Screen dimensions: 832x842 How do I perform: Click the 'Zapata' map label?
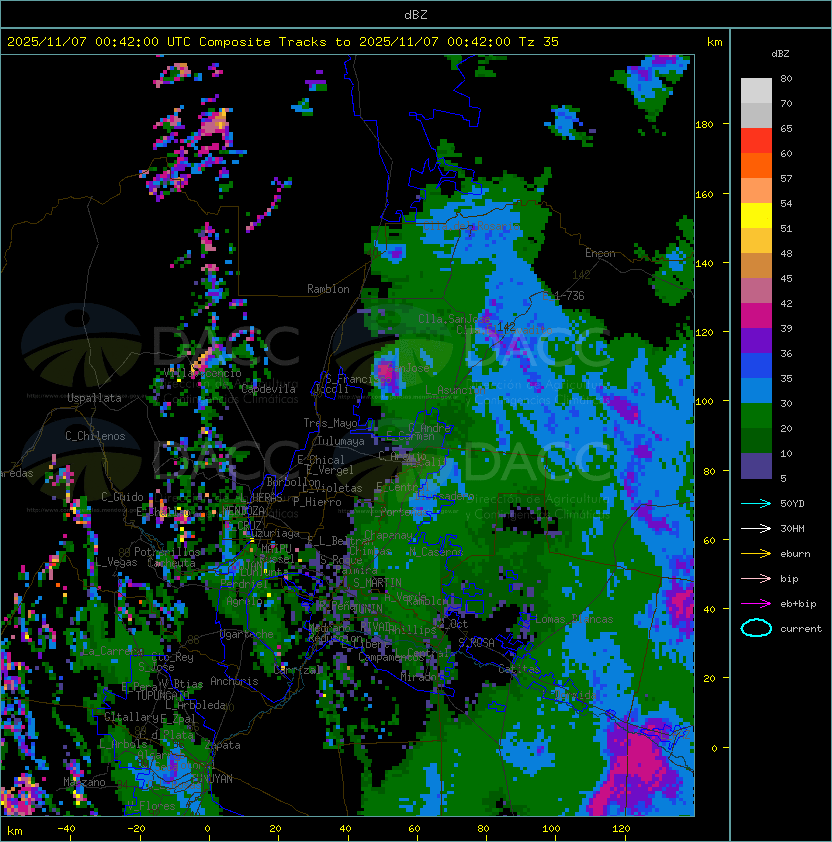pos(222,745)
